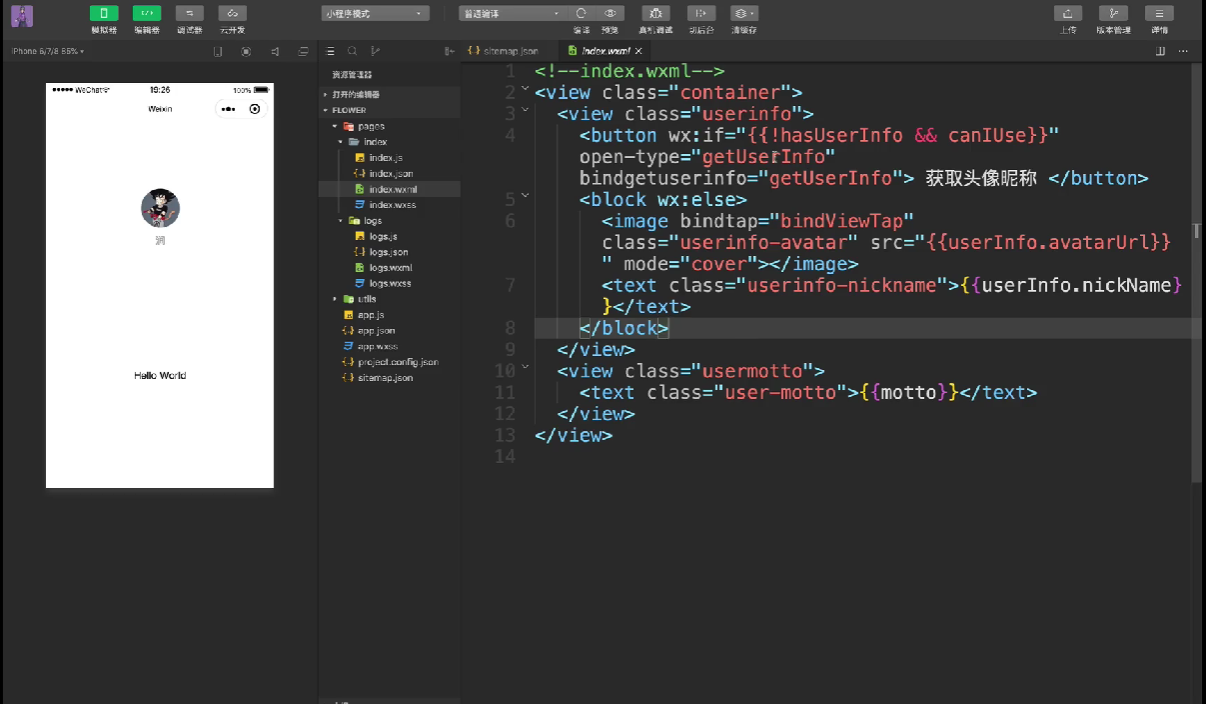
Task: Expand the utils folder
Action: pos(389,299)
